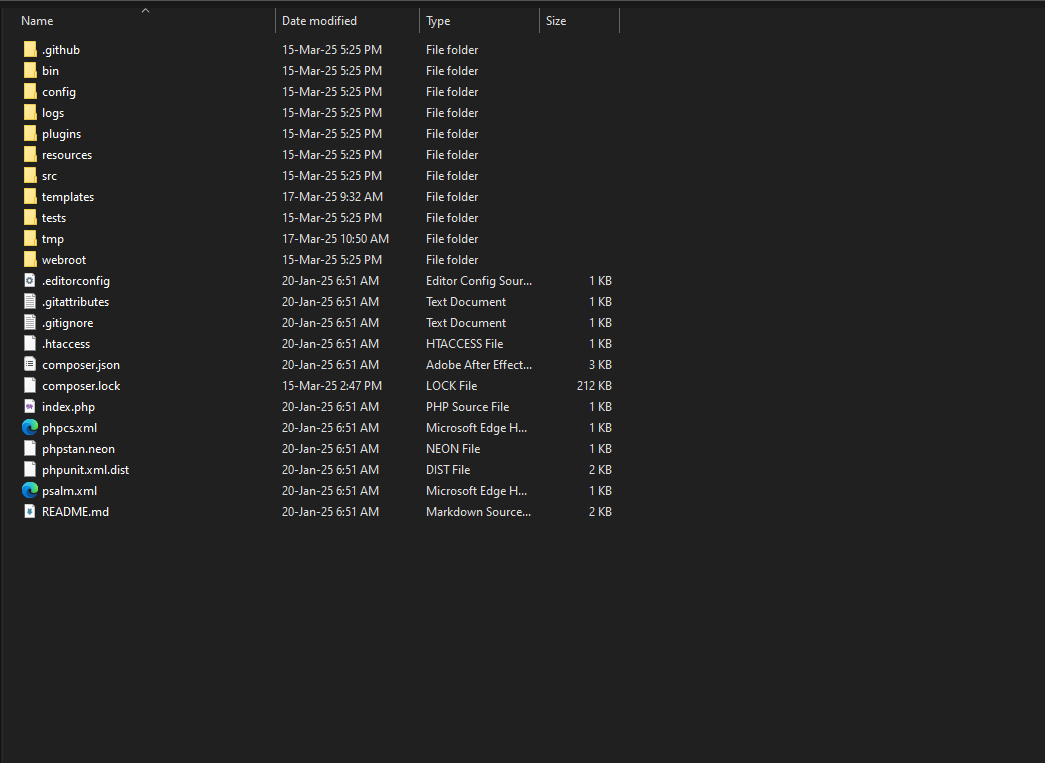Click the plugins folder icon

click(x=30, y=133)
